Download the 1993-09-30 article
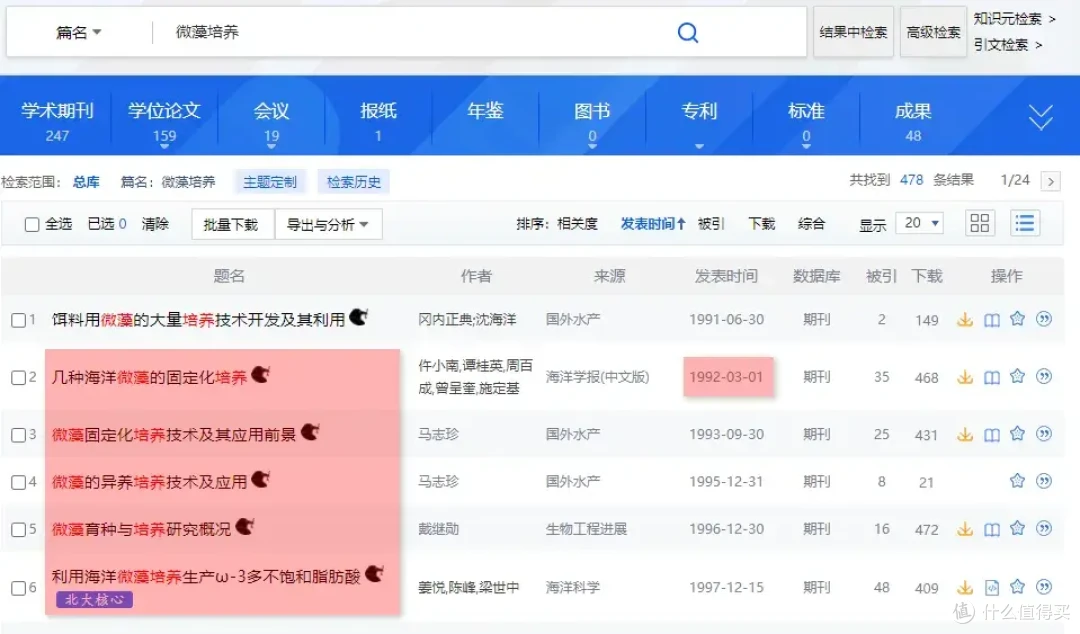 click(x=965, y=435)
